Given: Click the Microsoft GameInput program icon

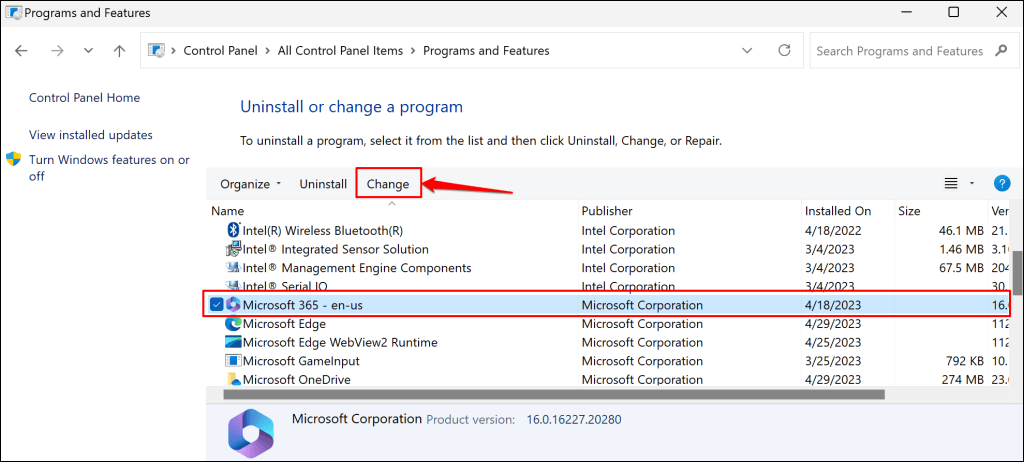Looking at the screenshot, I should (x=233, y=361).
